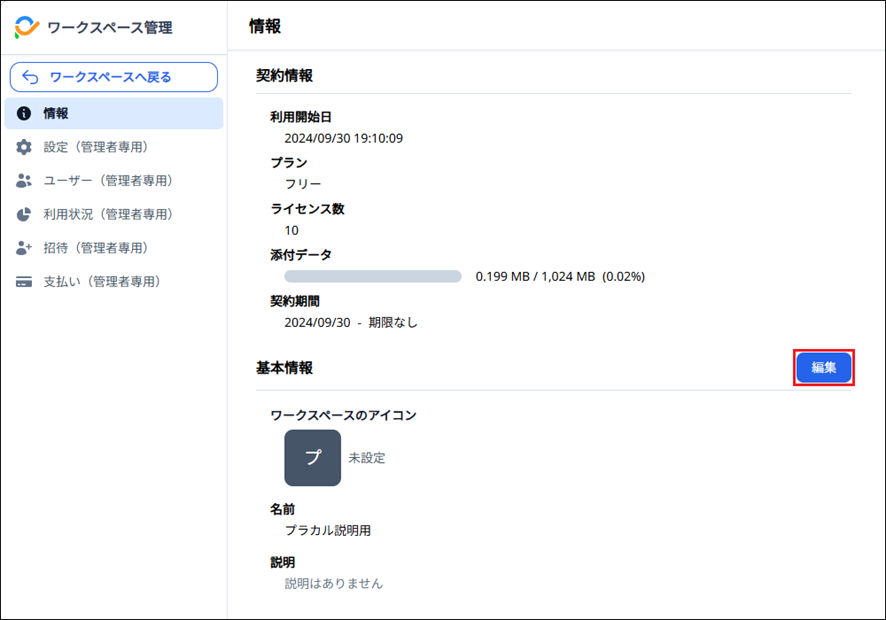The image size is (886, 620).
Task: Click the info circle icon beside 情報
Action: [24, 114]
